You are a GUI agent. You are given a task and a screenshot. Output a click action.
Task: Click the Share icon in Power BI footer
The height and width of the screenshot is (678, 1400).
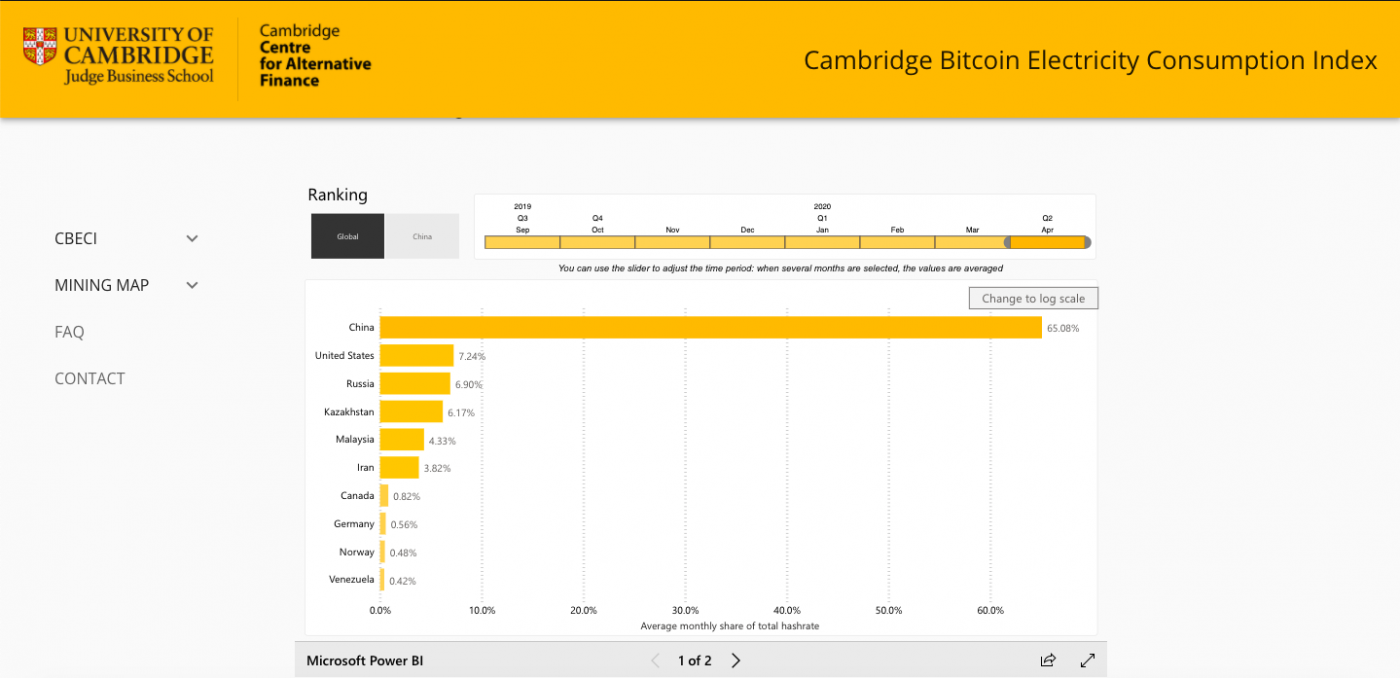coord(1047,660)
